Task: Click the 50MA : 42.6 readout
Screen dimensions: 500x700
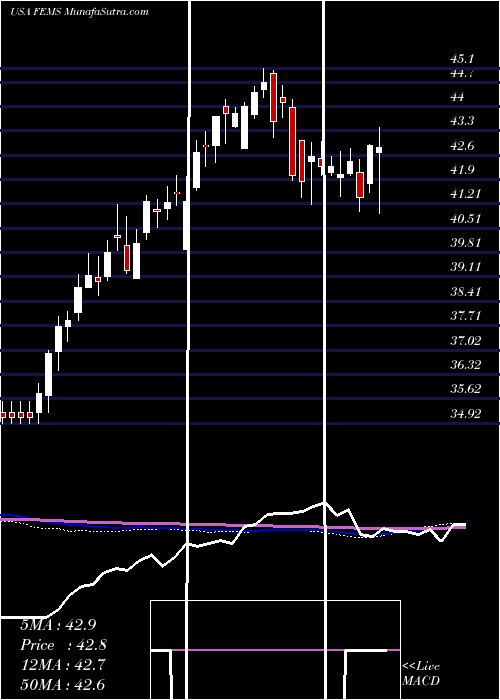Action: (62, 685)
